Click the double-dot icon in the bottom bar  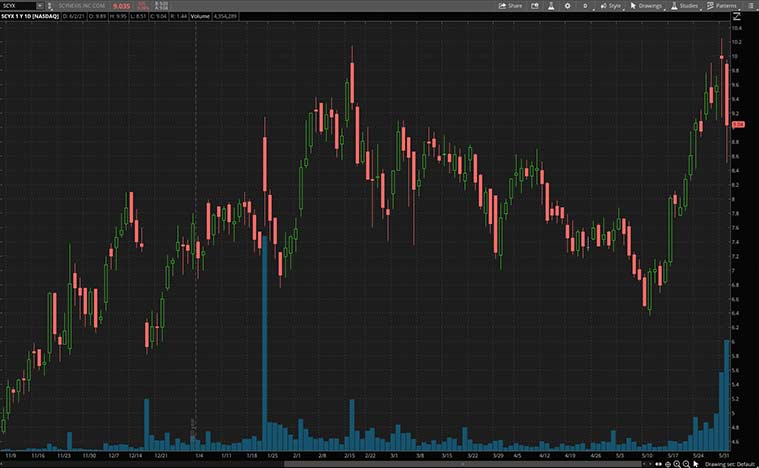click(658, 464)
